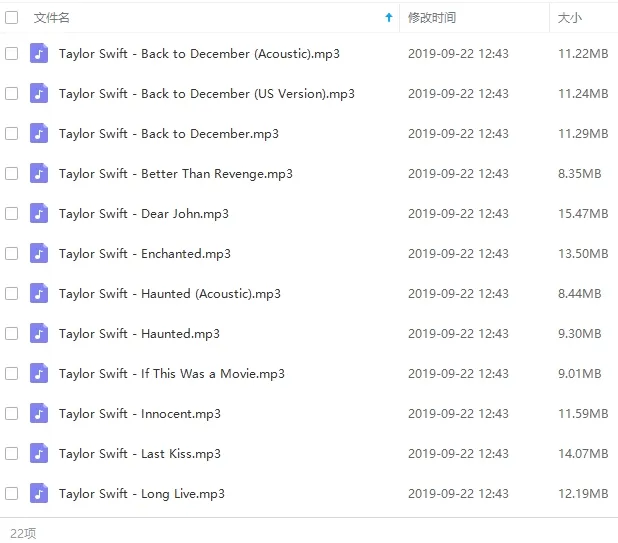Sort by the 修改时间 column header
The height and width of the screenshot is (543, 618).
tap(432, 18)
